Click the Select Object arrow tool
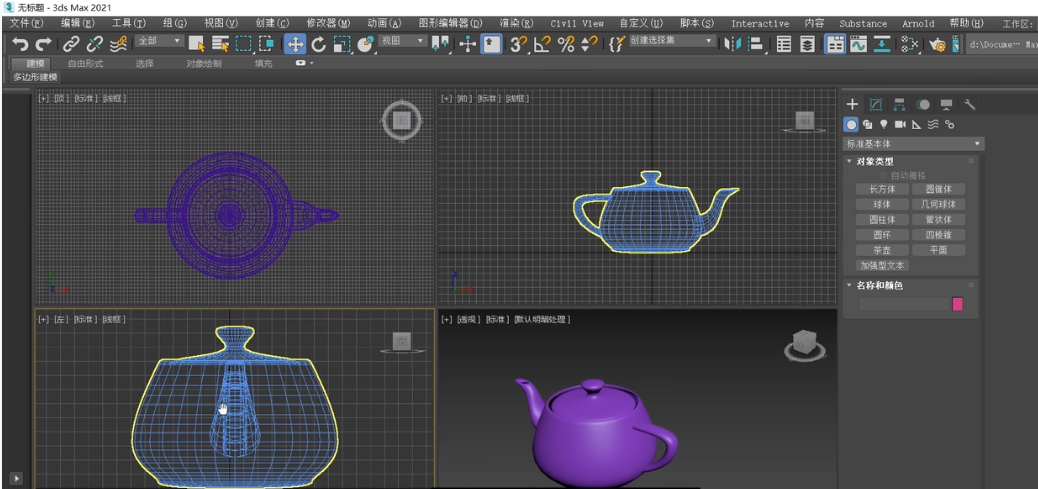Viewport: 1038px width, 489px height. (x=197, y=44)
